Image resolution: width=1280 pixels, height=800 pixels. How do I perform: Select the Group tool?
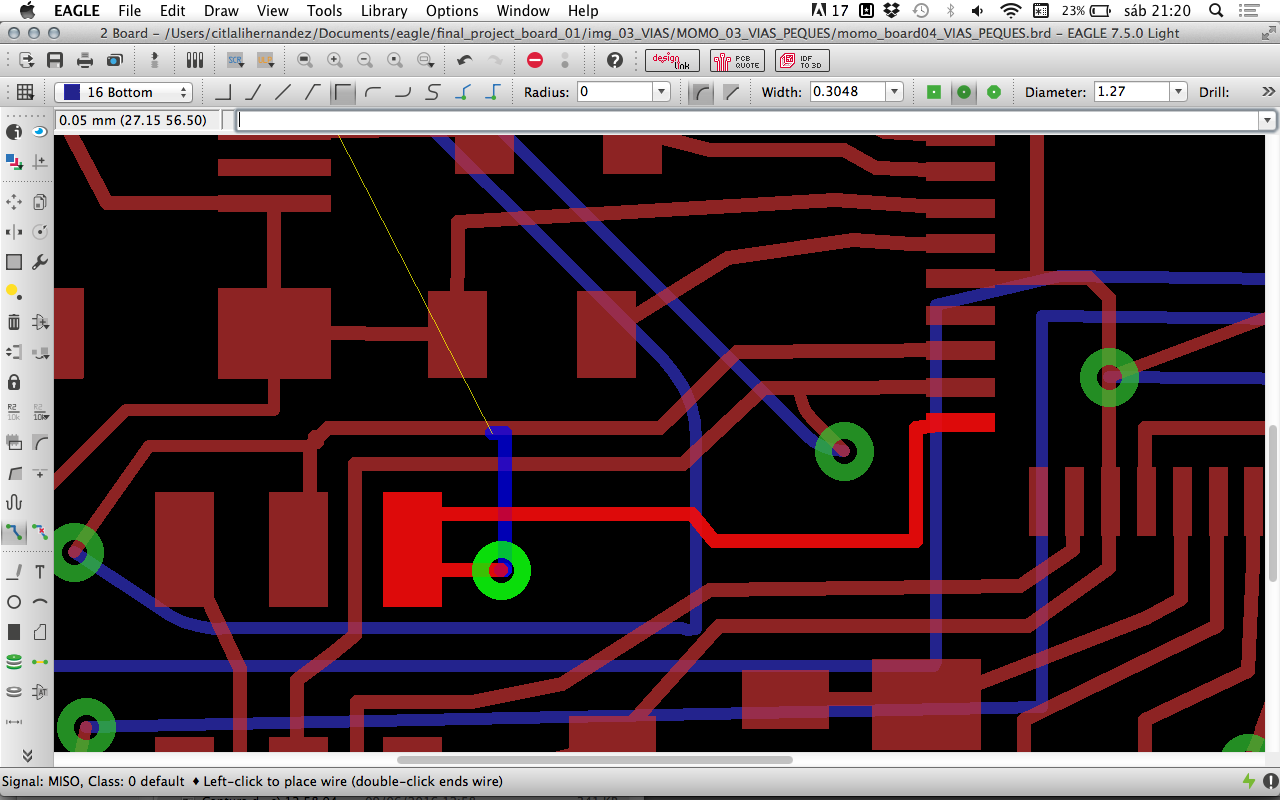pyautogui.click(x=14, y=262)
